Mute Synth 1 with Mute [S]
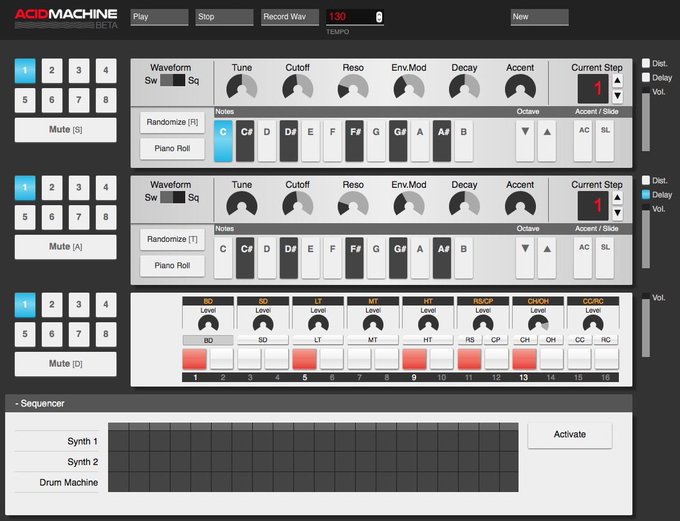Screen dimensions: 680x521 (65, 130)
